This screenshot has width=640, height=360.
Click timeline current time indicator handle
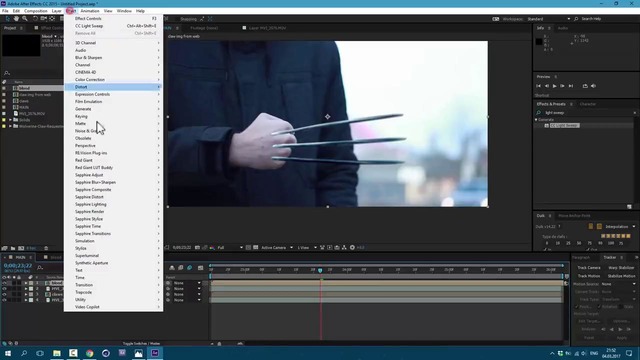[320, 270]
